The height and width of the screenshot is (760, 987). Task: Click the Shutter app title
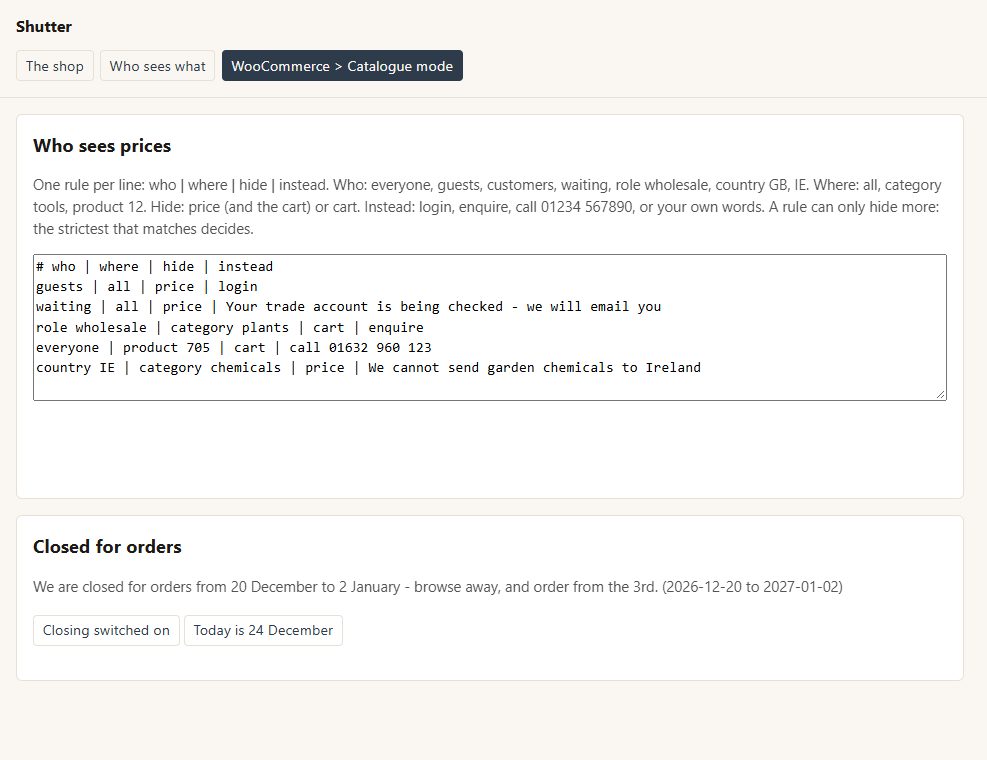(x=43, y=26)
